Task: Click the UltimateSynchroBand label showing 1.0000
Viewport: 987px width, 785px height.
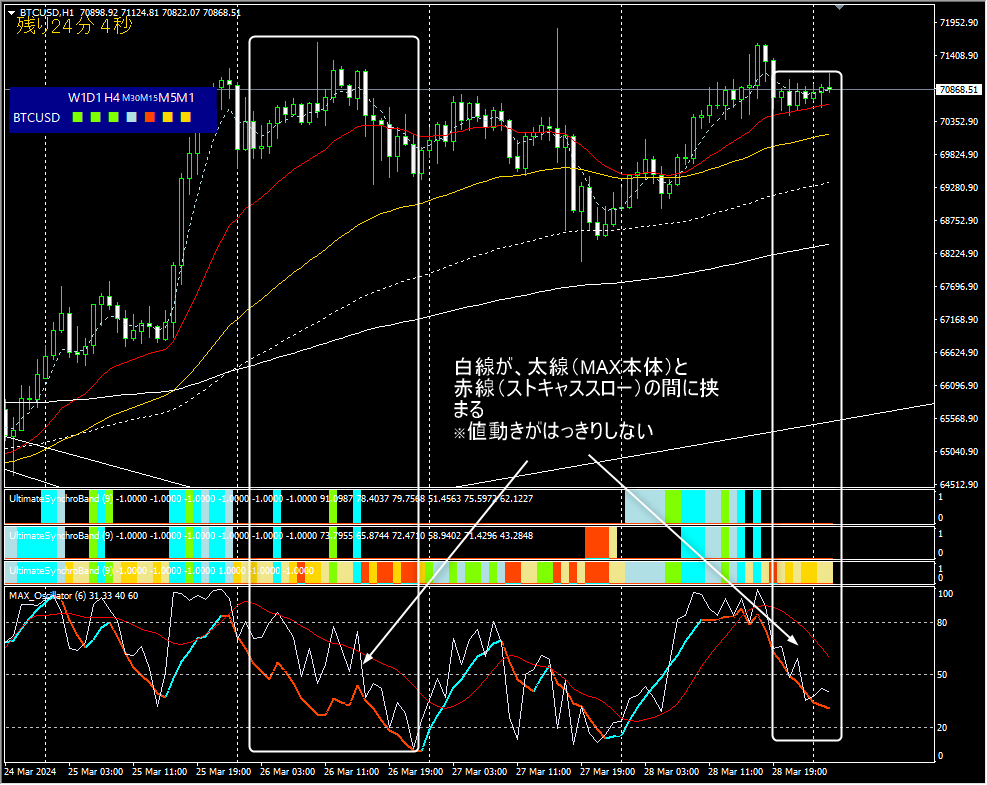Action: (x=161, y=571)
